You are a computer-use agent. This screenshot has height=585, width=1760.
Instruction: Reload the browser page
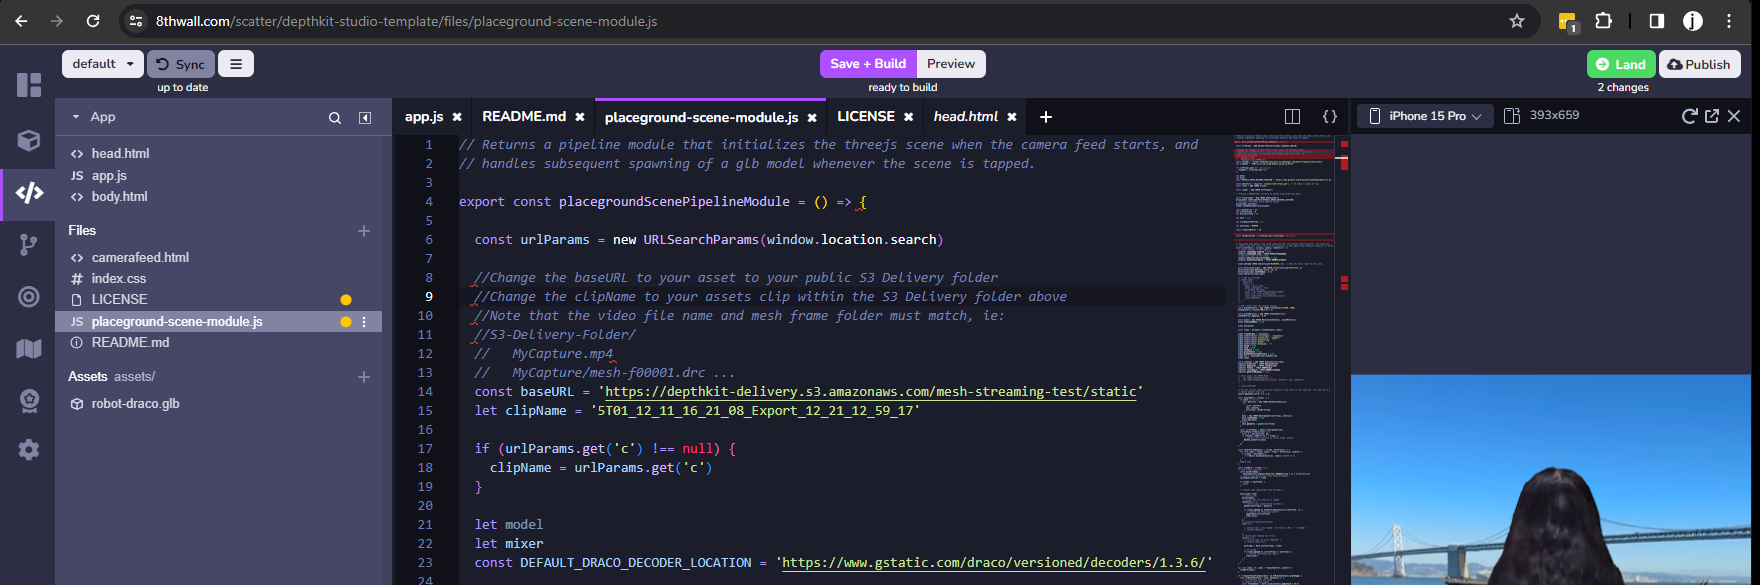[93, 21]
